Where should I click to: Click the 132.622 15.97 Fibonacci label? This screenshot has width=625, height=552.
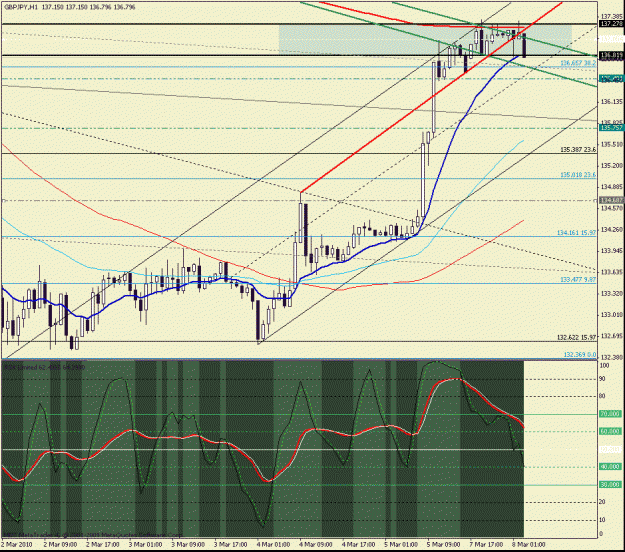576,338
